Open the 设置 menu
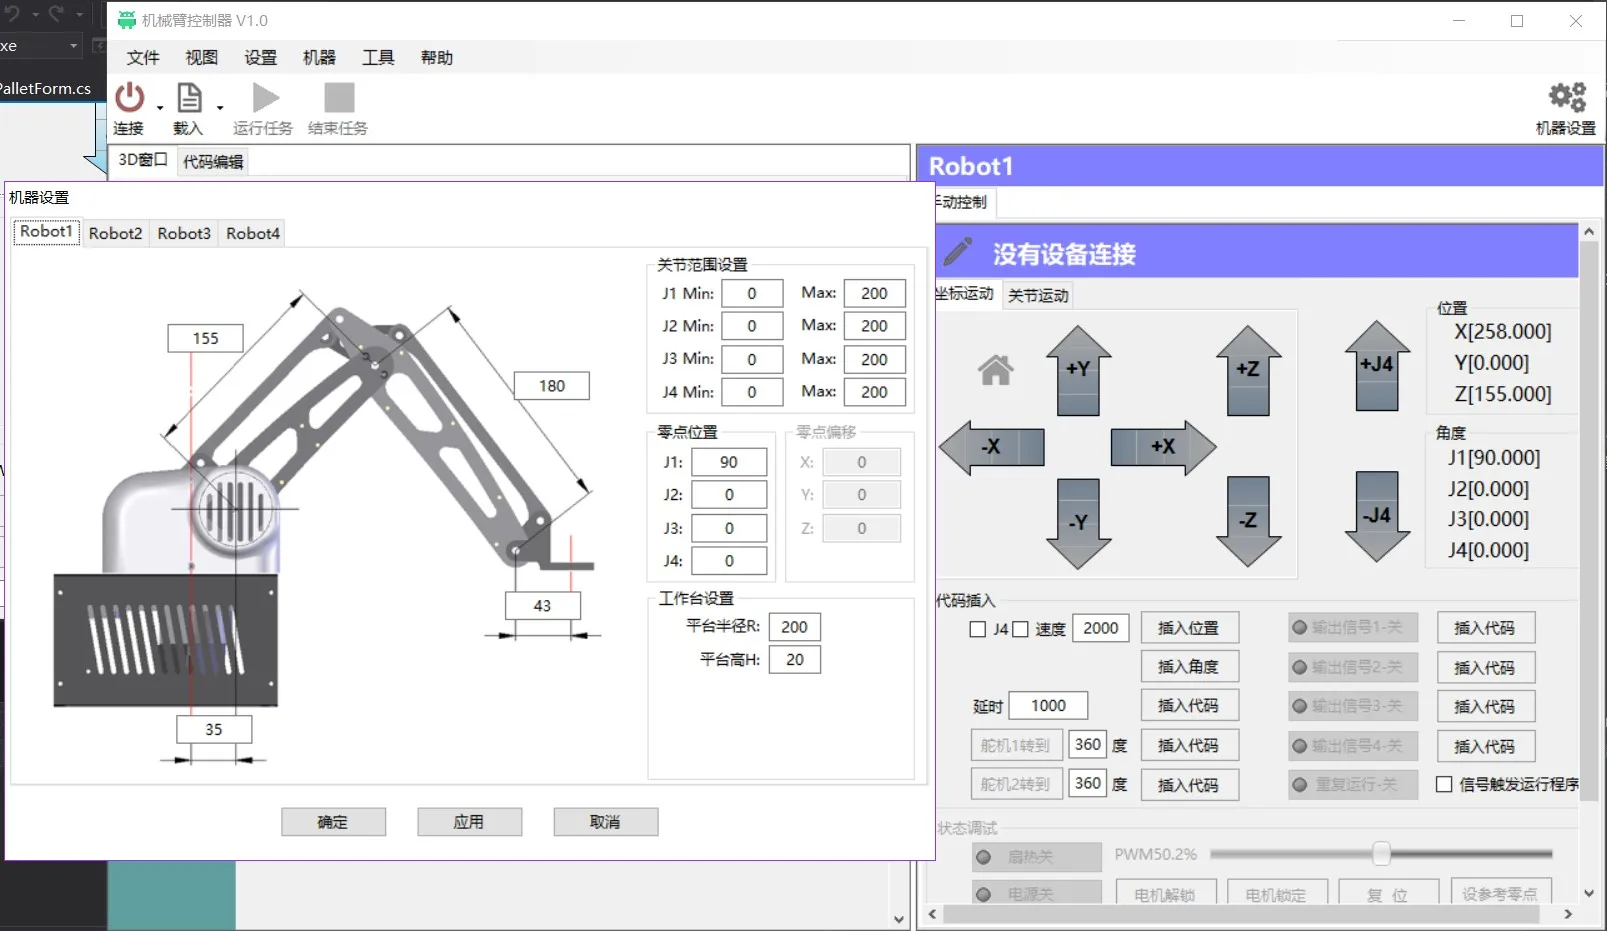Viewport: 1607px width, 931px height. coord(260,58)
